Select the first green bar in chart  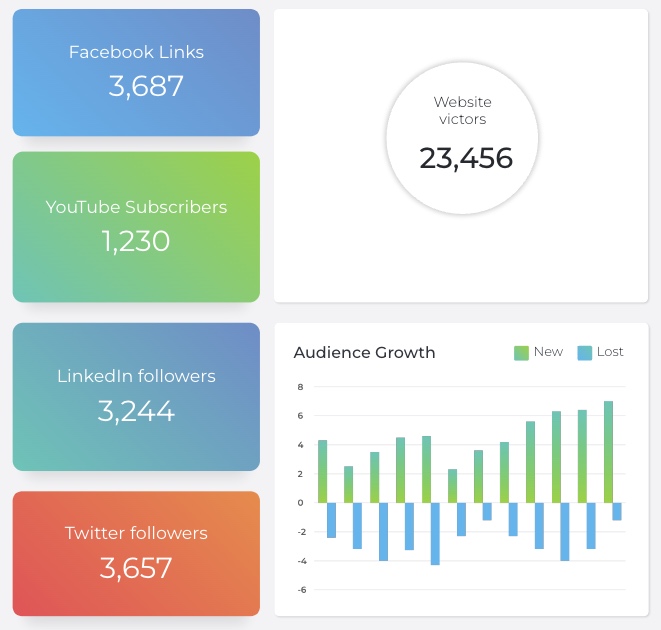point(323,471)
